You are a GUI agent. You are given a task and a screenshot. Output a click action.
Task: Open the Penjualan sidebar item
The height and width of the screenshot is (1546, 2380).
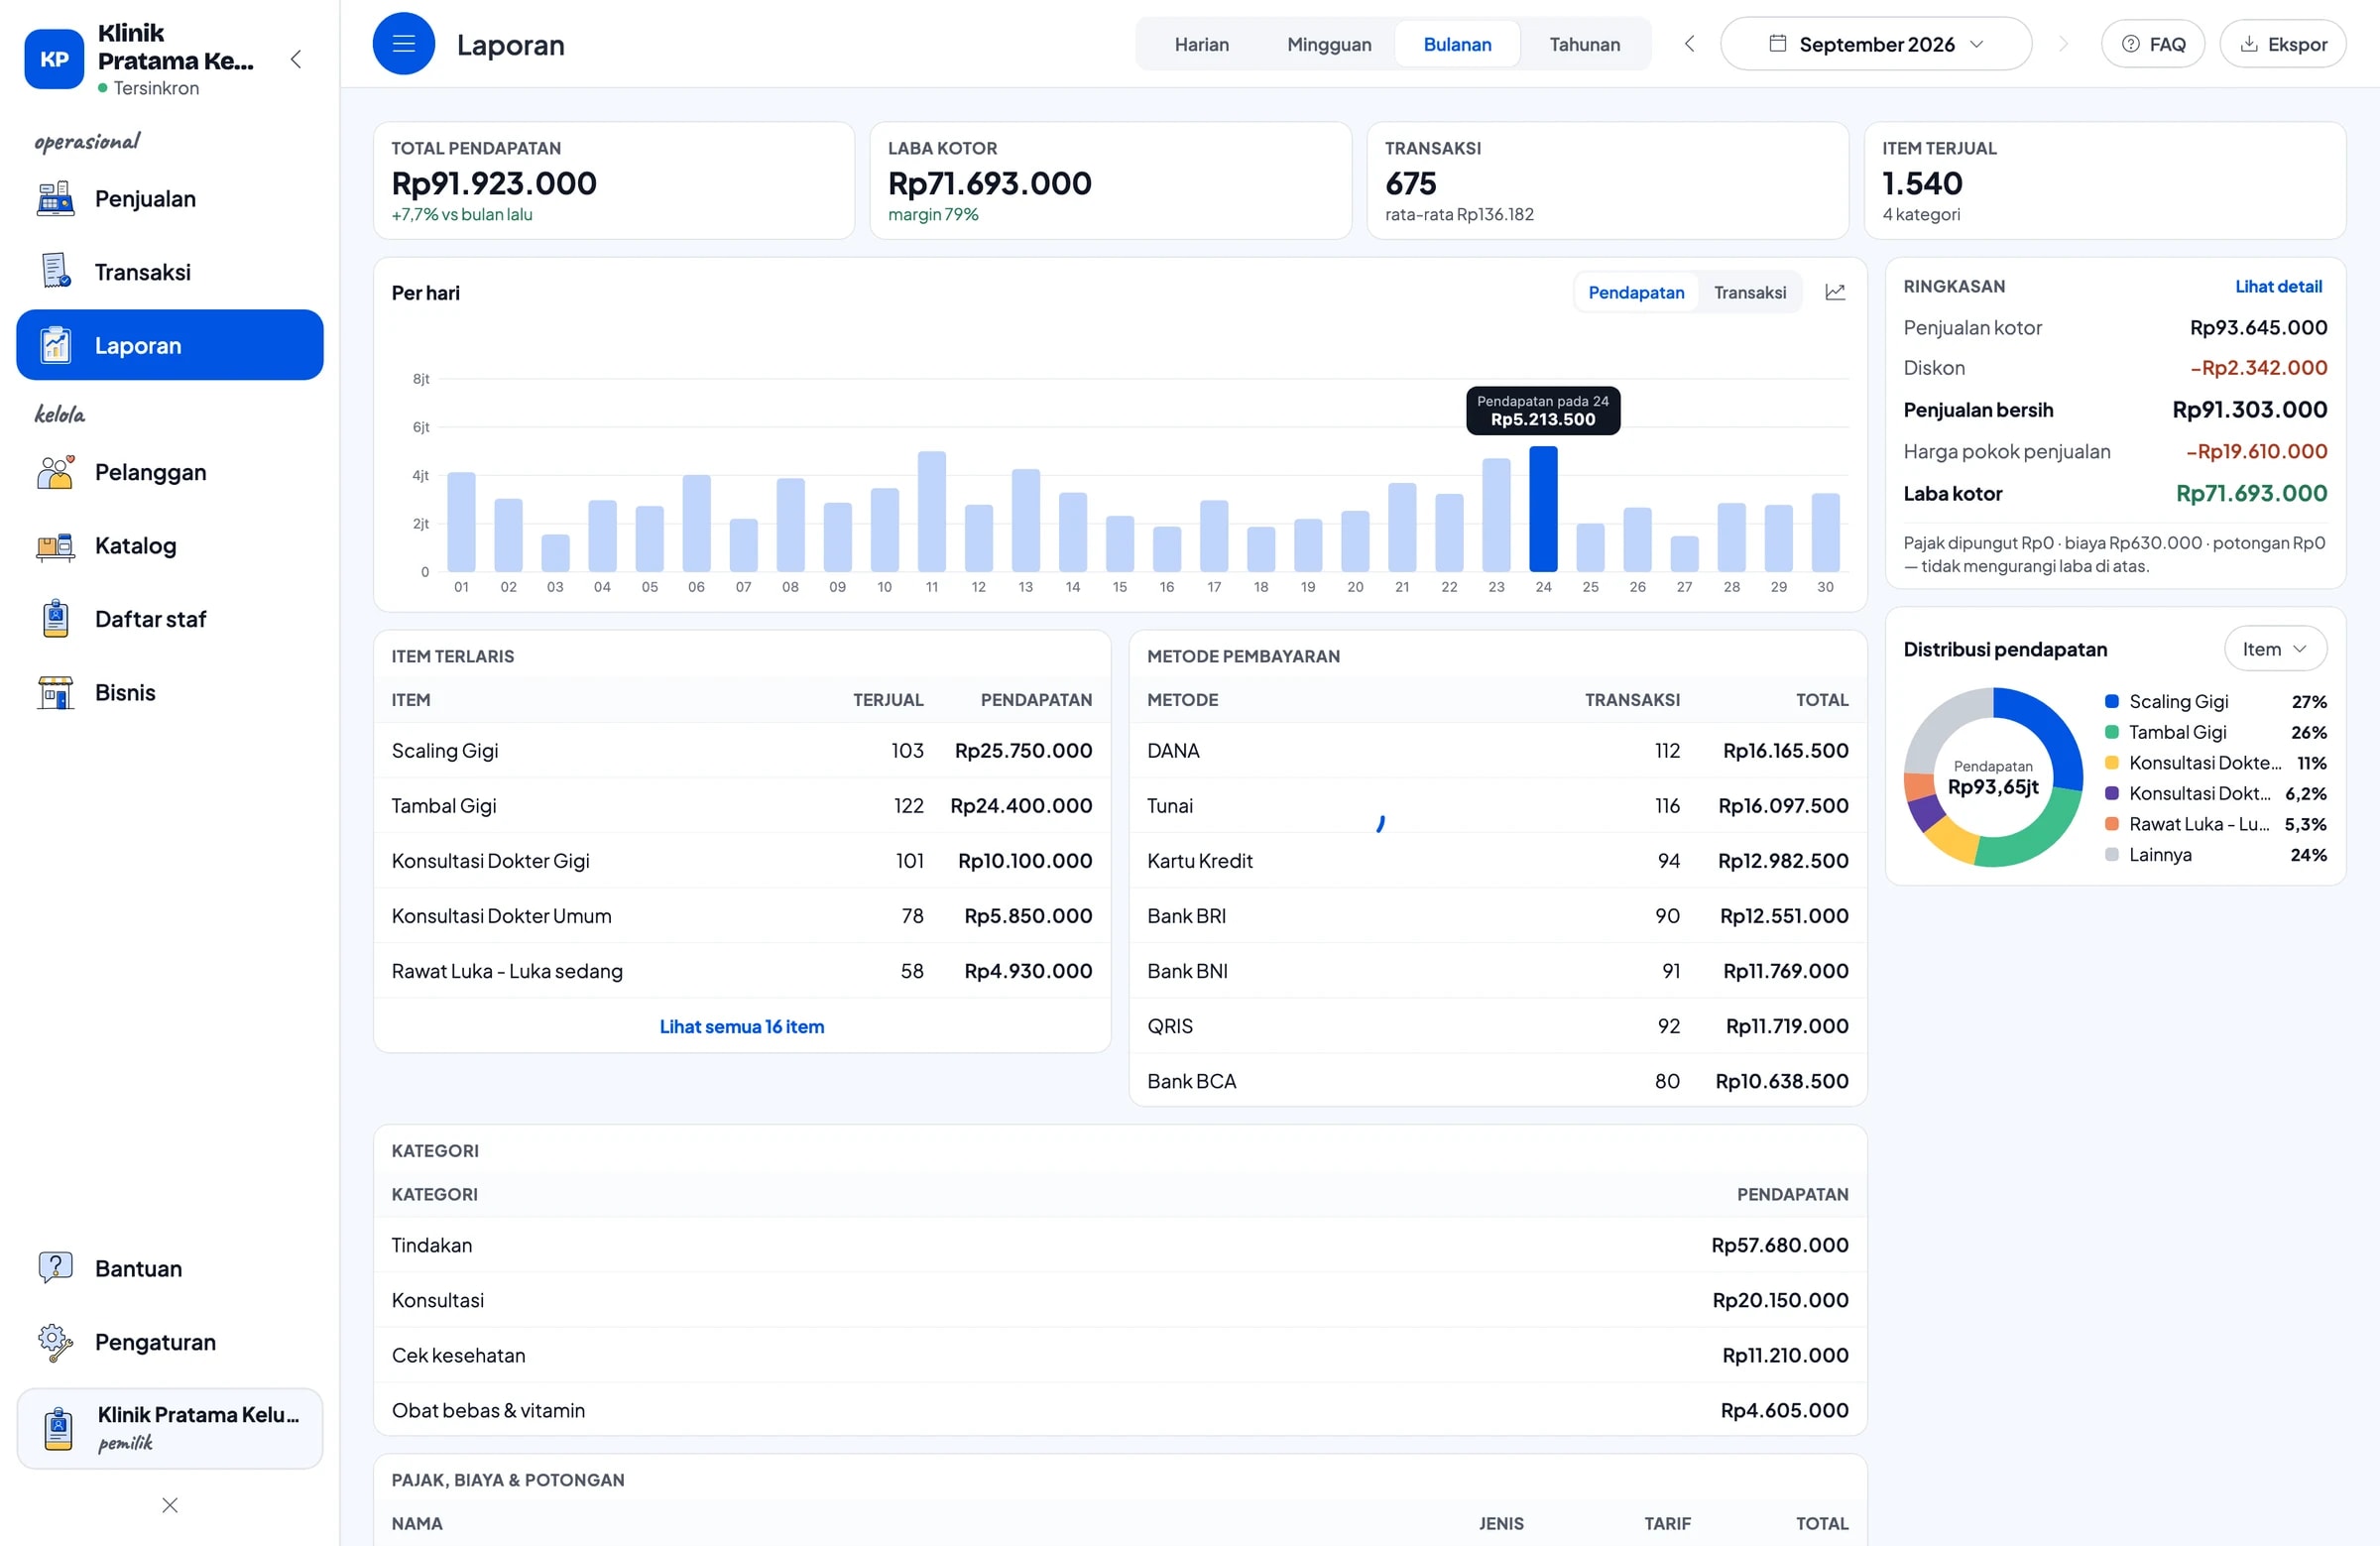[169, 198]
